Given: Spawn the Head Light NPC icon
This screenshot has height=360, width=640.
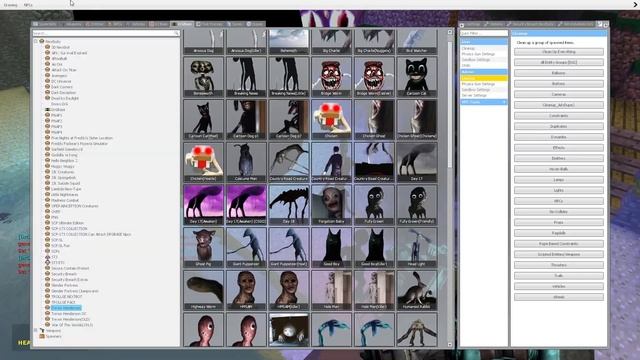Looking at the screenshot, I should (416, 247).
